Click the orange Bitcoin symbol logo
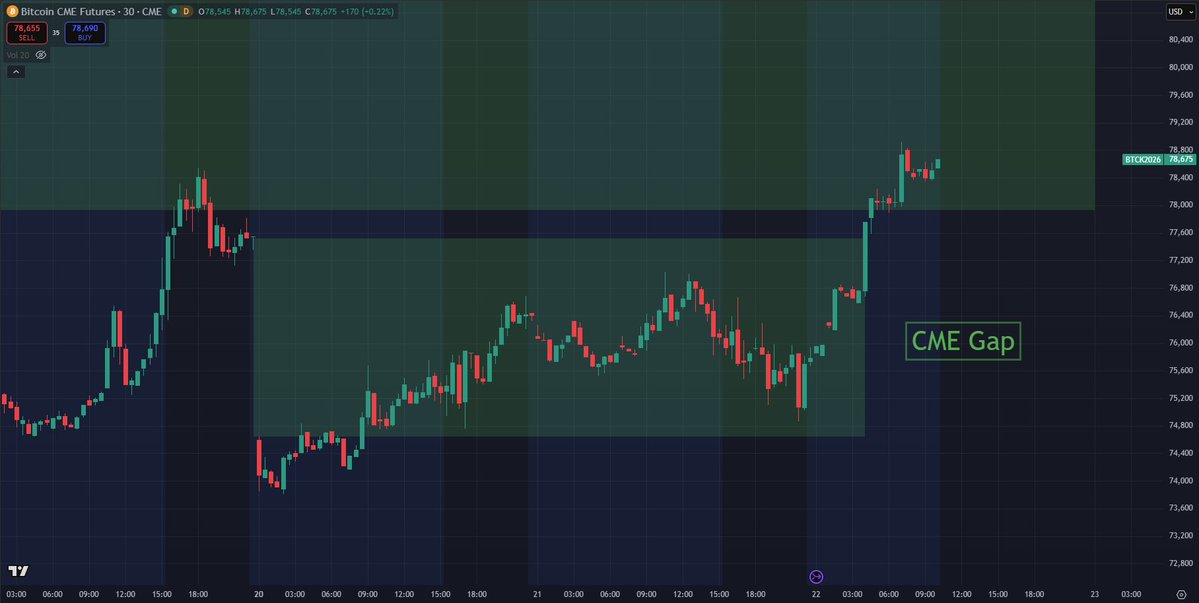The width and height of the screenshot is (1199, 603). [12, 11]
